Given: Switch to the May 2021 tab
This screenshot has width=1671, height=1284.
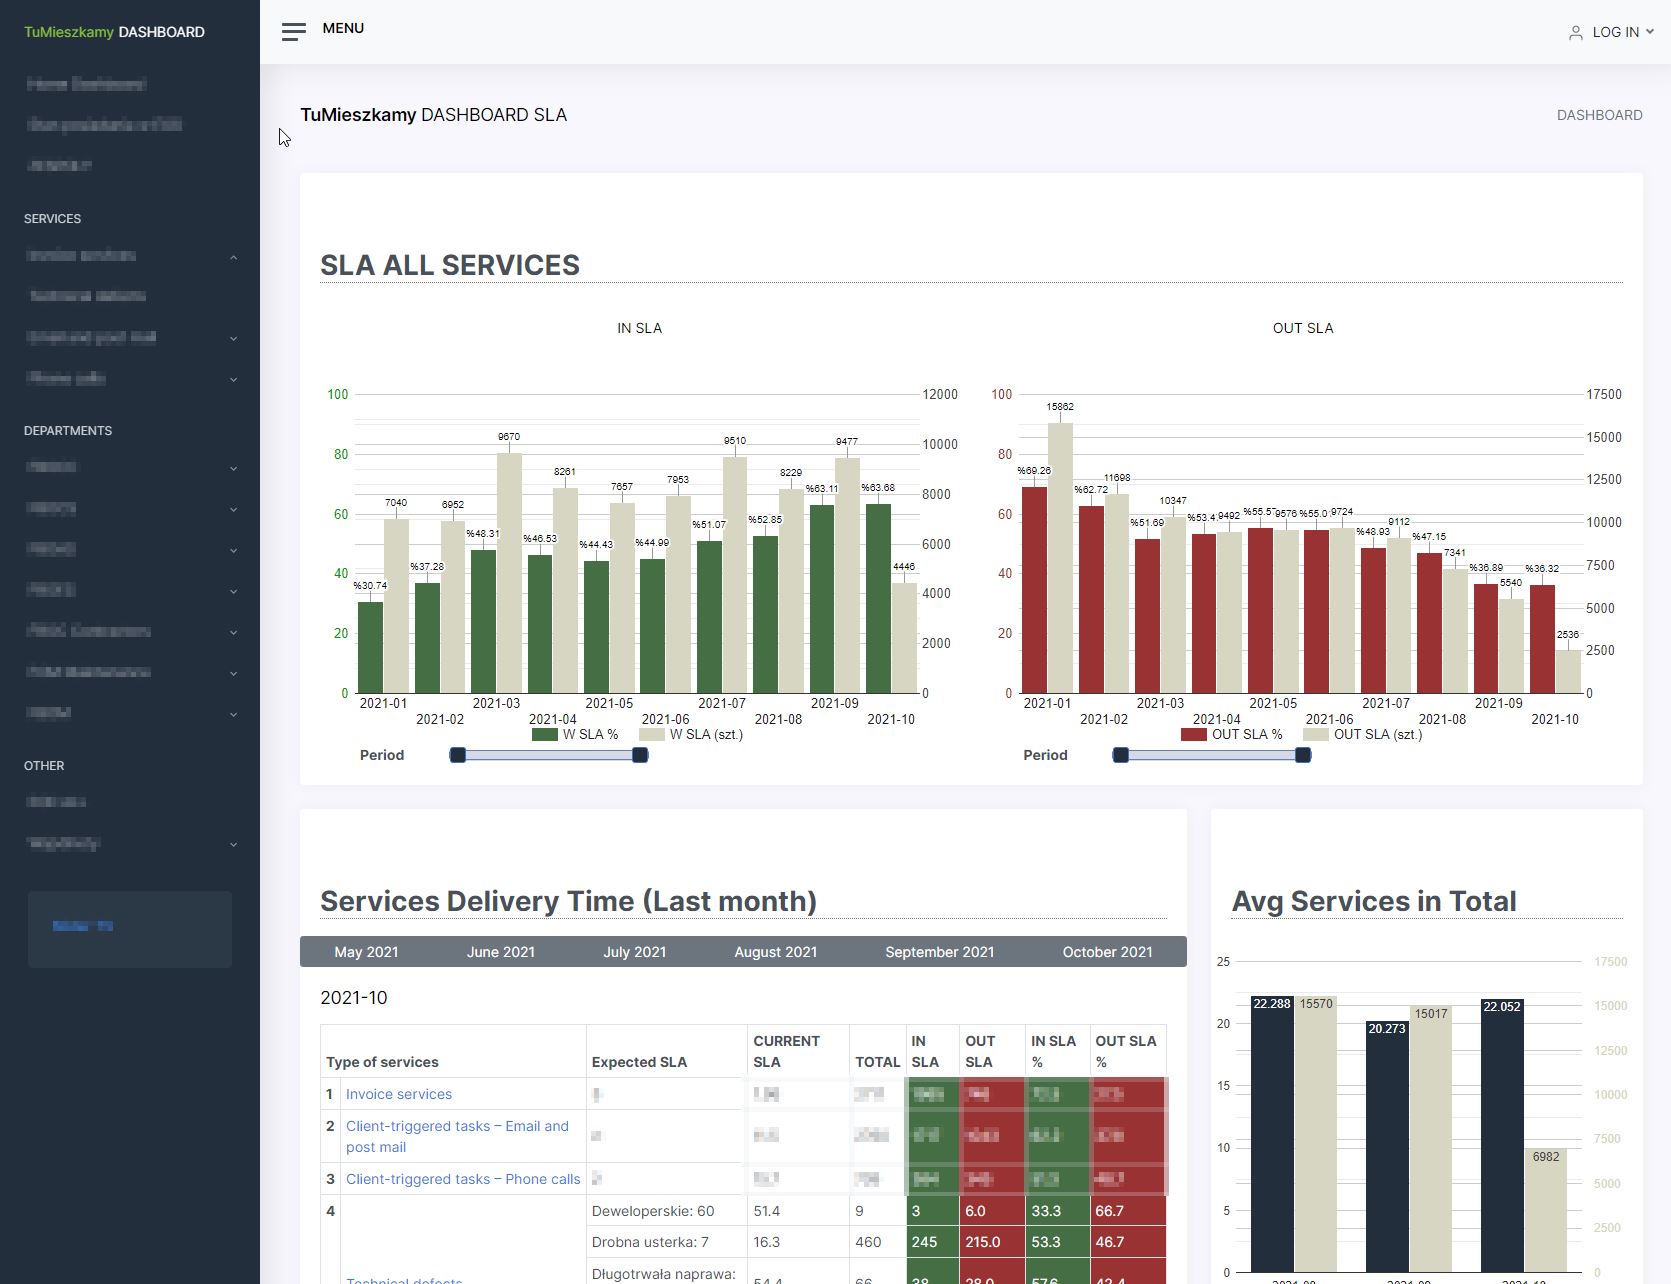Looking at the screenshot, I should 367,952.
